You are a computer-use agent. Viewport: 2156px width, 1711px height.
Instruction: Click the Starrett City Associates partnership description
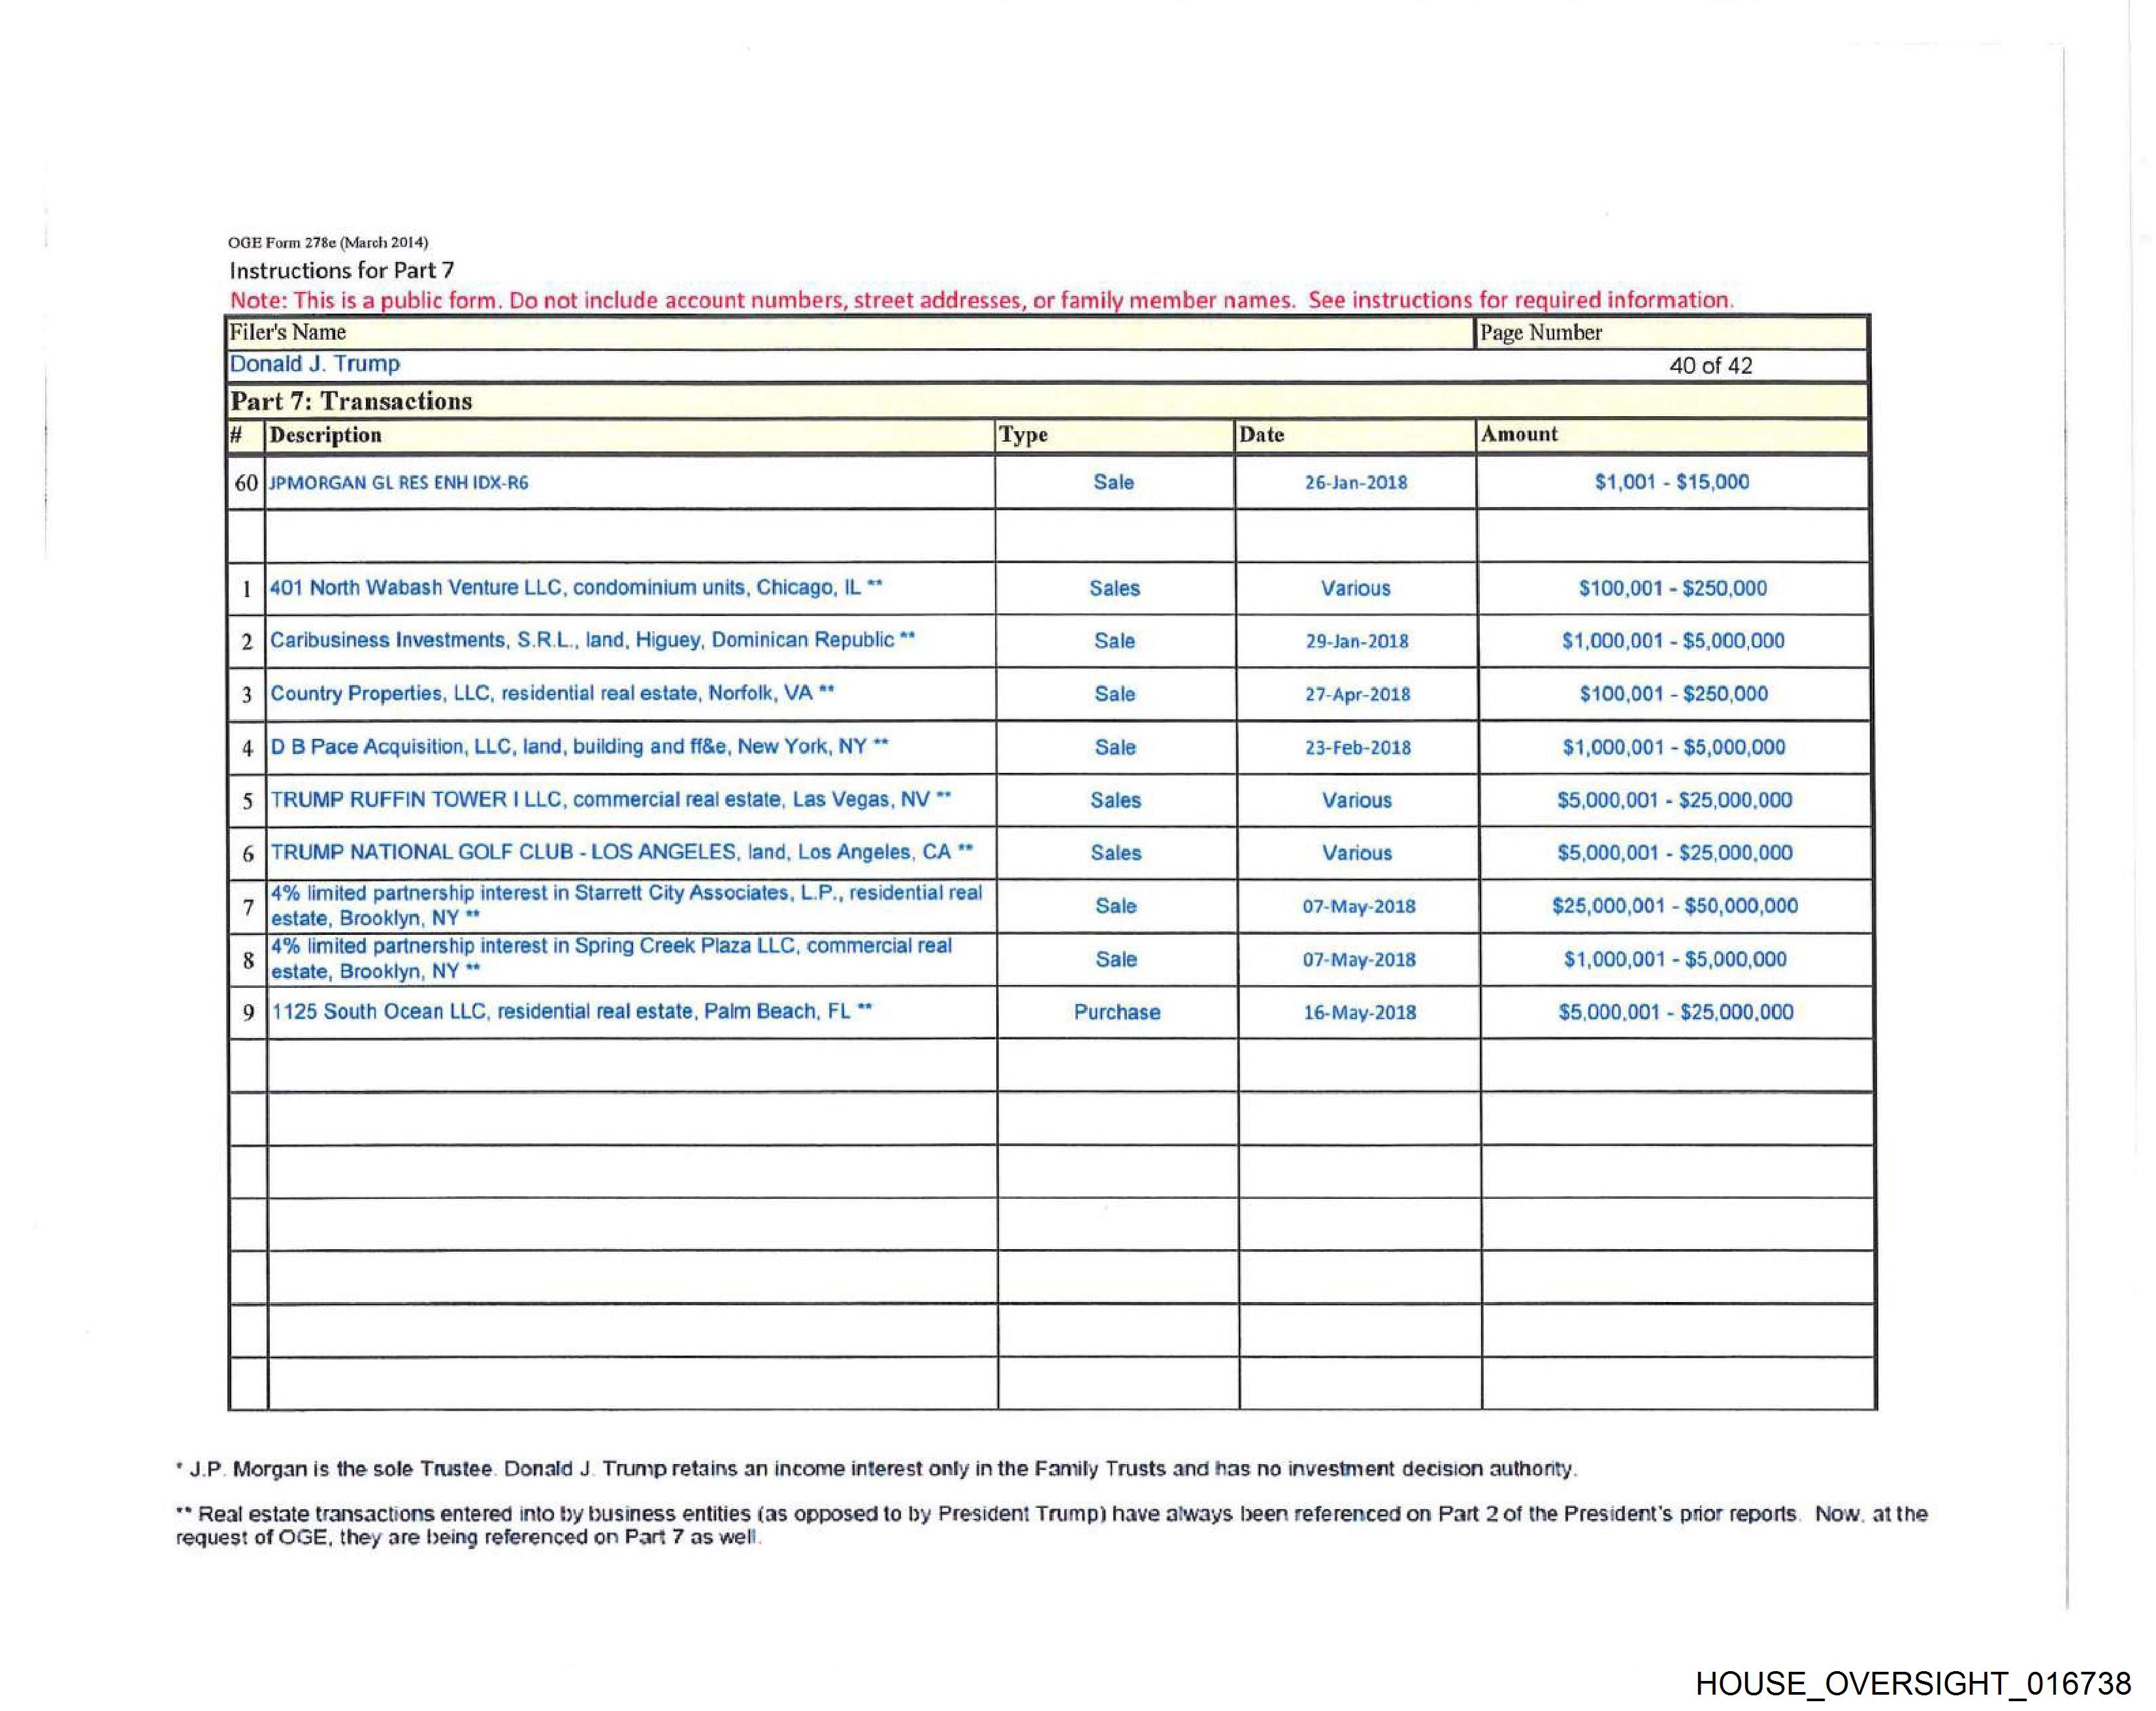(626, 906)
